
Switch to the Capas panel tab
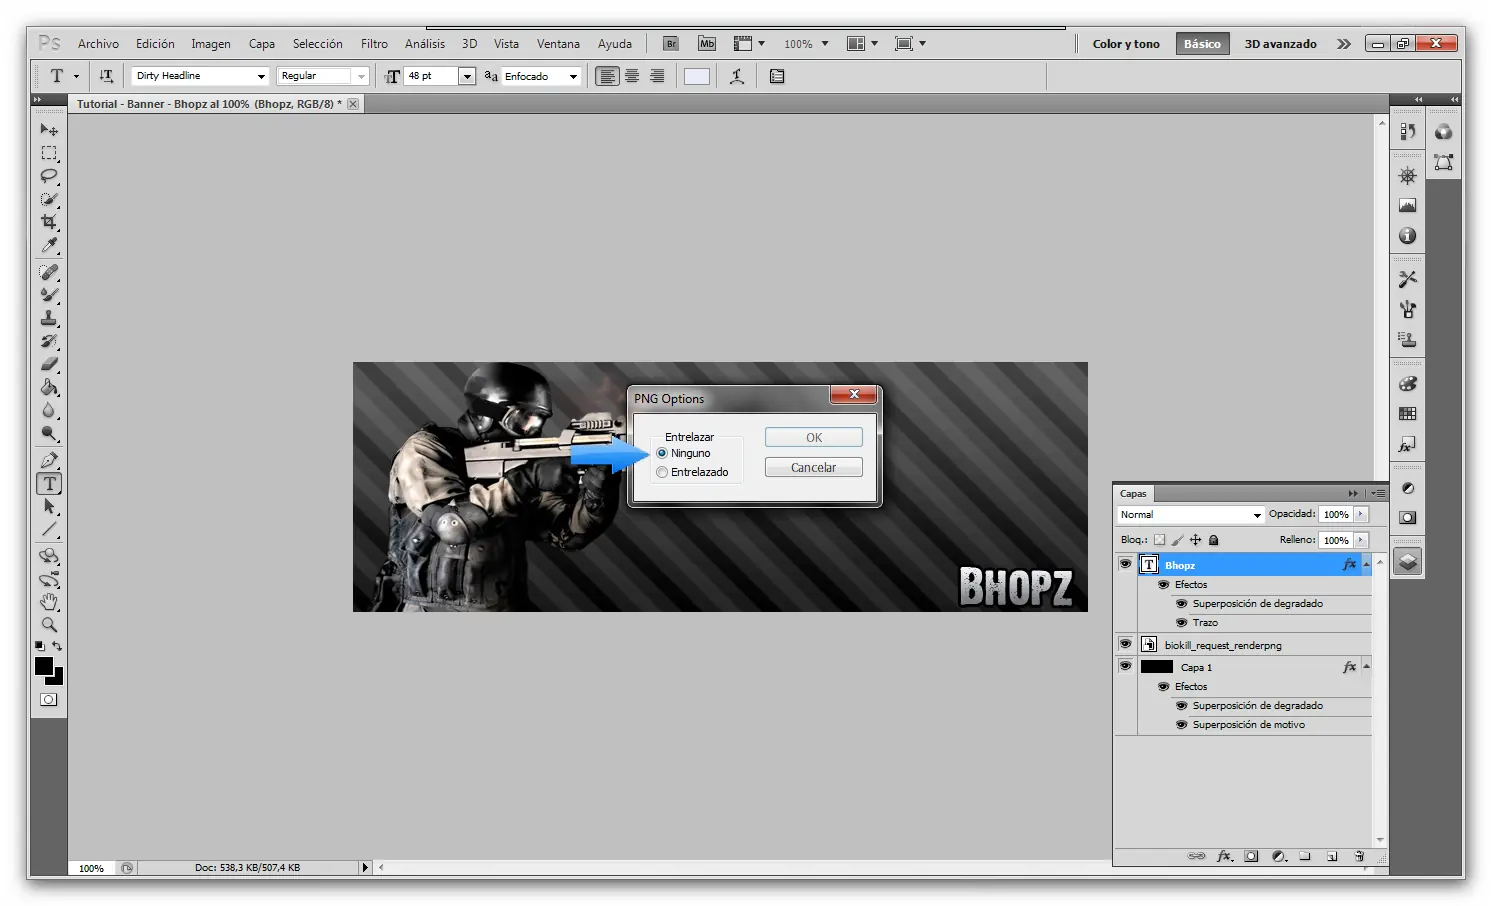(1133, 493)
